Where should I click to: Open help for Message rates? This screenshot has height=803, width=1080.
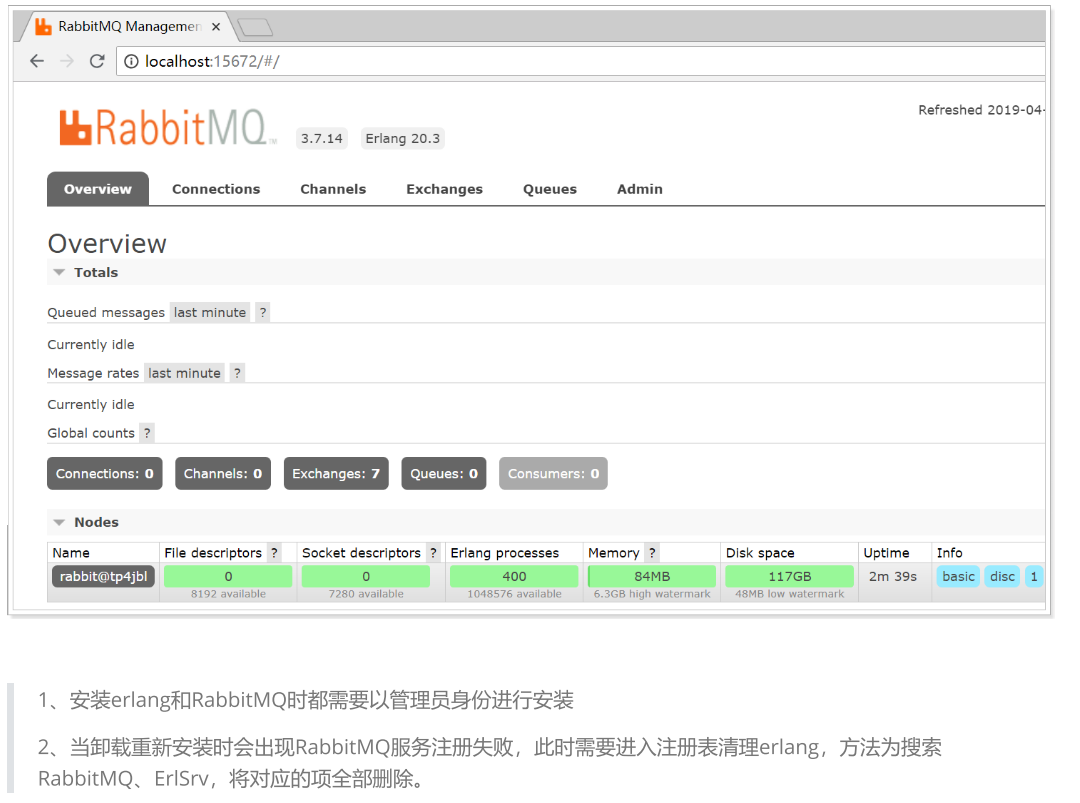coord(237,373)
